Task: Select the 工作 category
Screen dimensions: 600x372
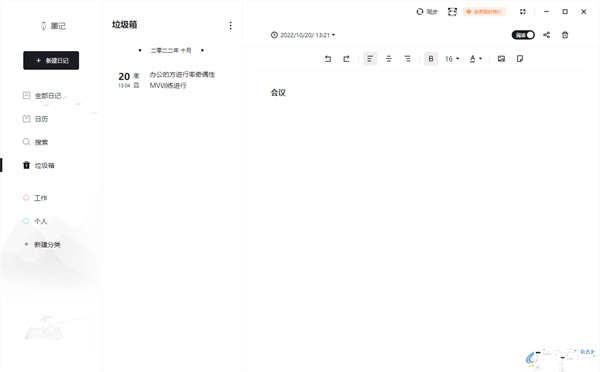Action: tap(35, 198)
